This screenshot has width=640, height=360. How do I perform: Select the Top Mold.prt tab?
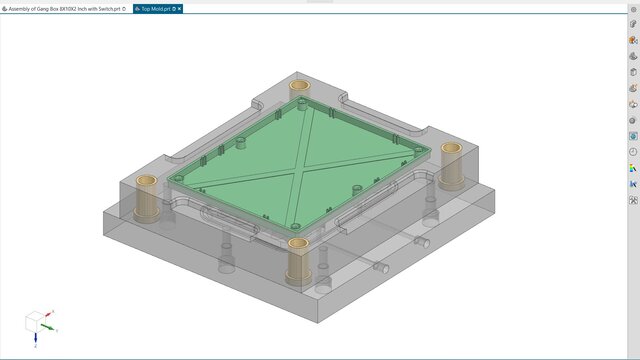[x=158, y=9]
